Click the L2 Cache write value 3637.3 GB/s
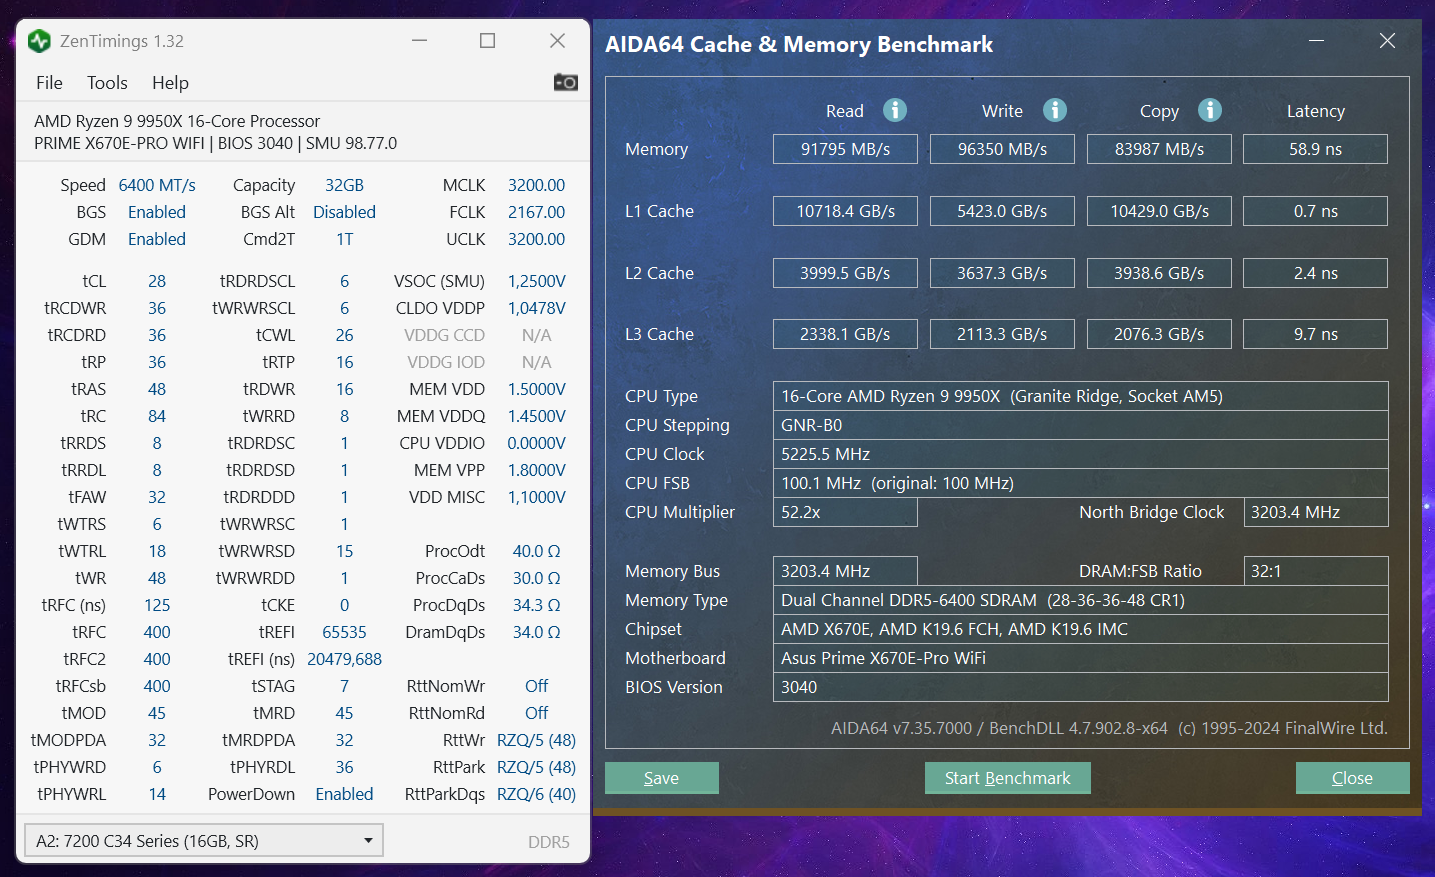This screenshot has width=1435, height=877. point(1002,273)
